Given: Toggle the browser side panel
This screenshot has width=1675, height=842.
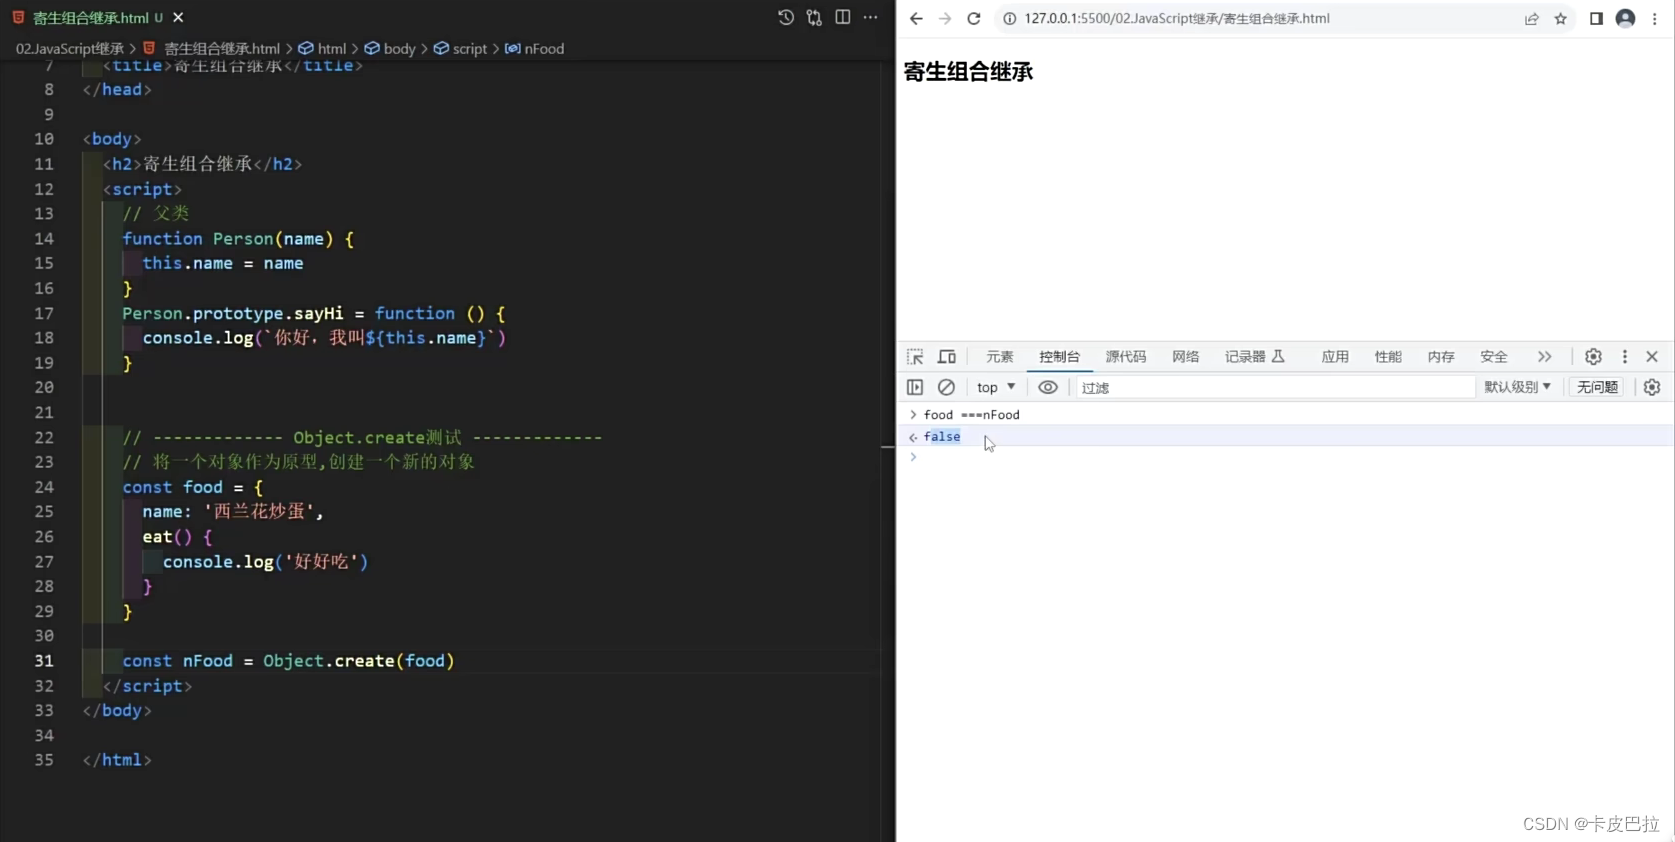Looking at the screenshot, I should [1596, 19].
